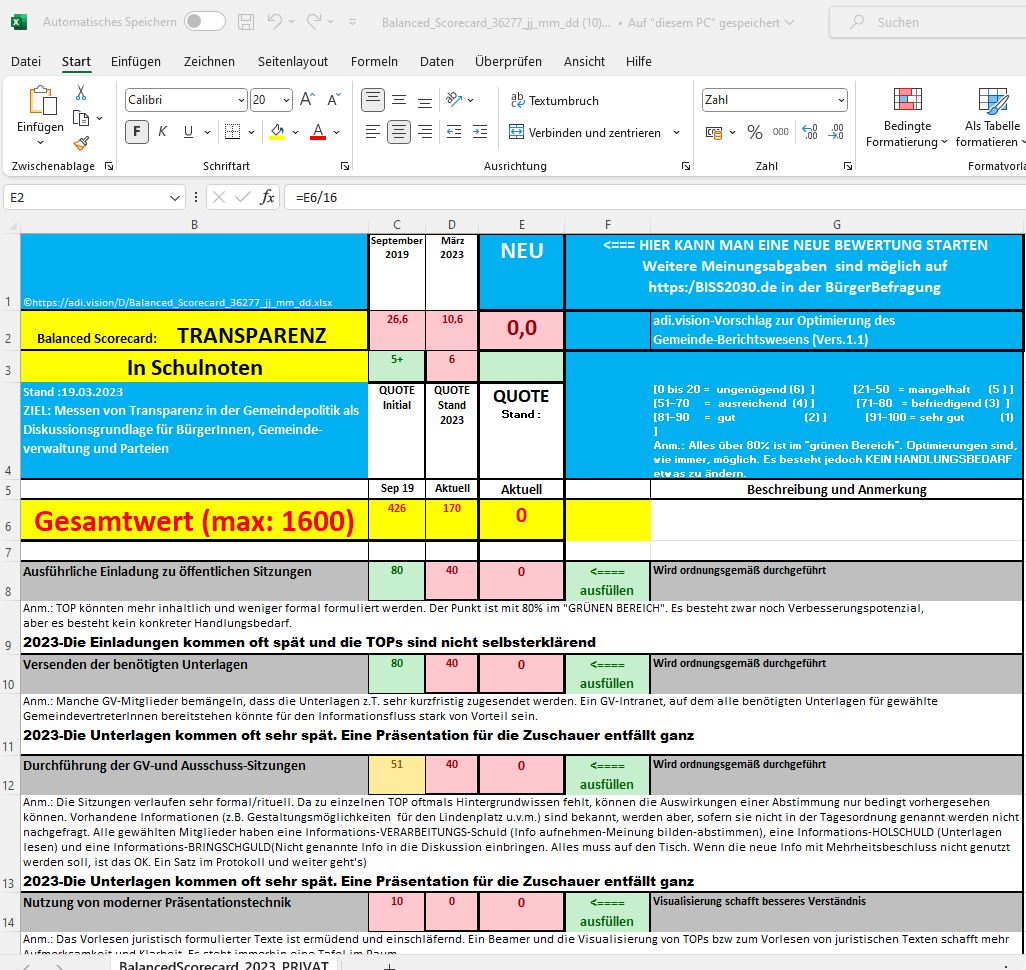The height and width of the screenshot is (970, 1026).
Task: Open the Formeln ribbon tab
Action: coord(374,61)
